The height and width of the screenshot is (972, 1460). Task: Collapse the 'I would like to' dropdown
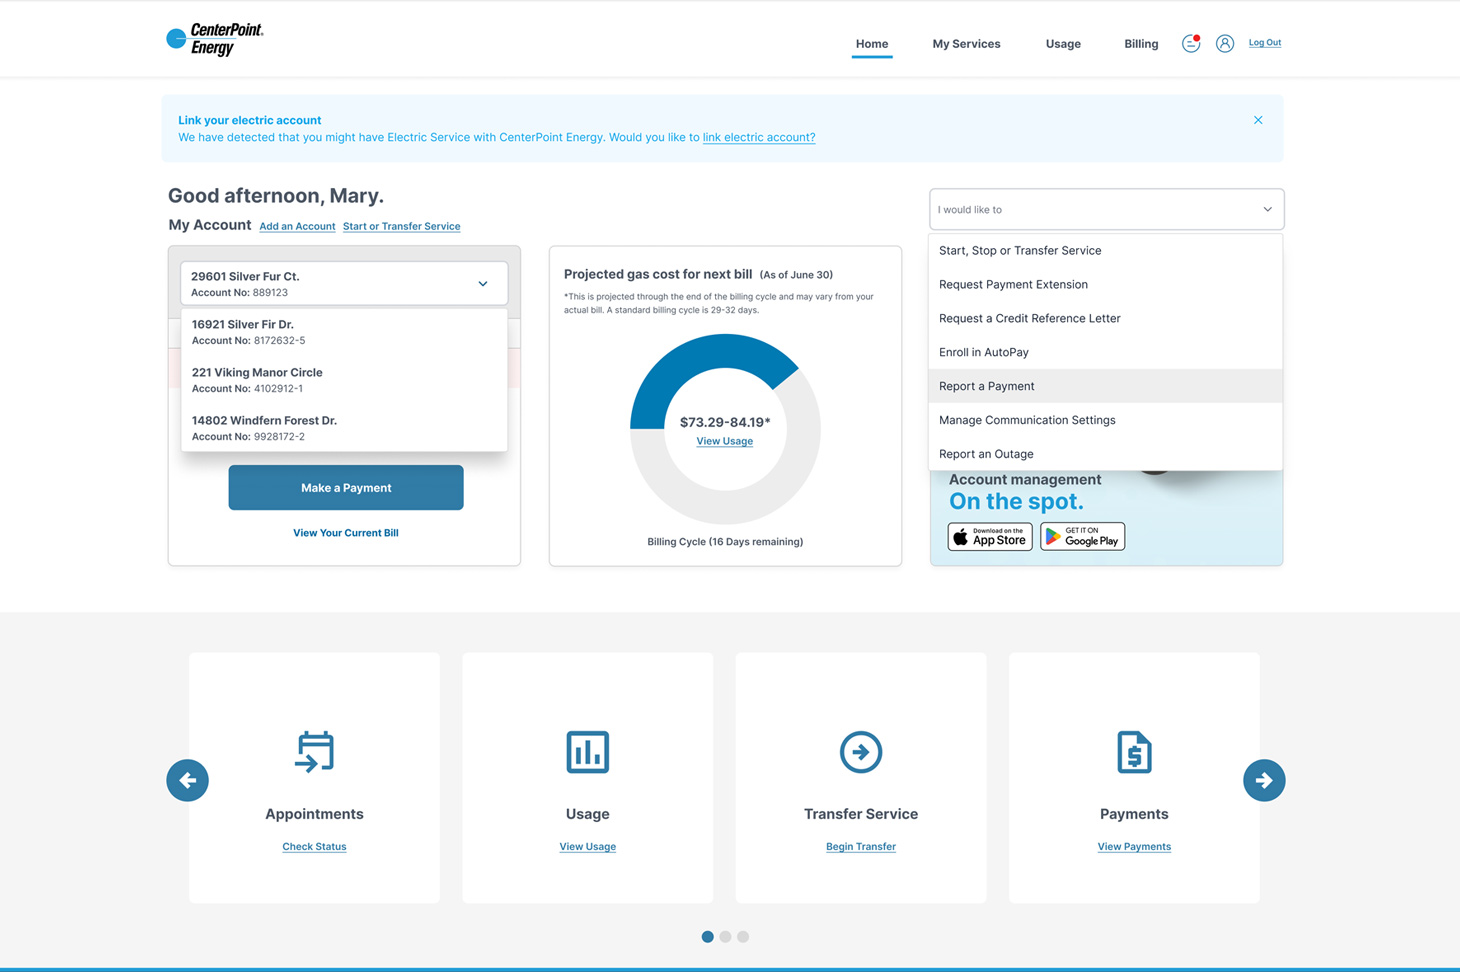(1267, 210)
